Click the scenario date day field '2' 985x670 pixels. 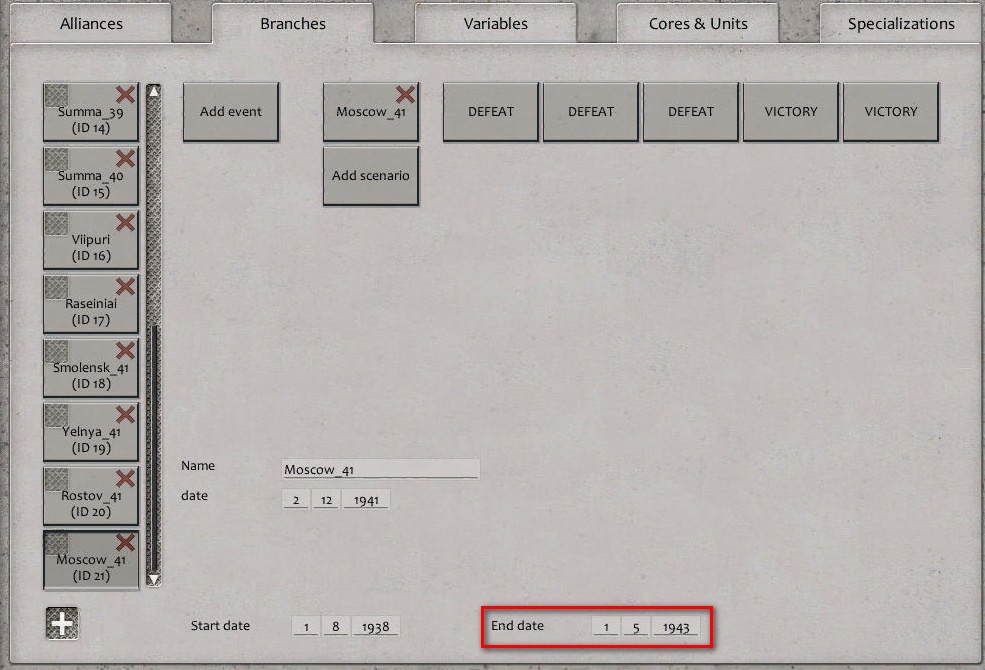pos(295,500)
